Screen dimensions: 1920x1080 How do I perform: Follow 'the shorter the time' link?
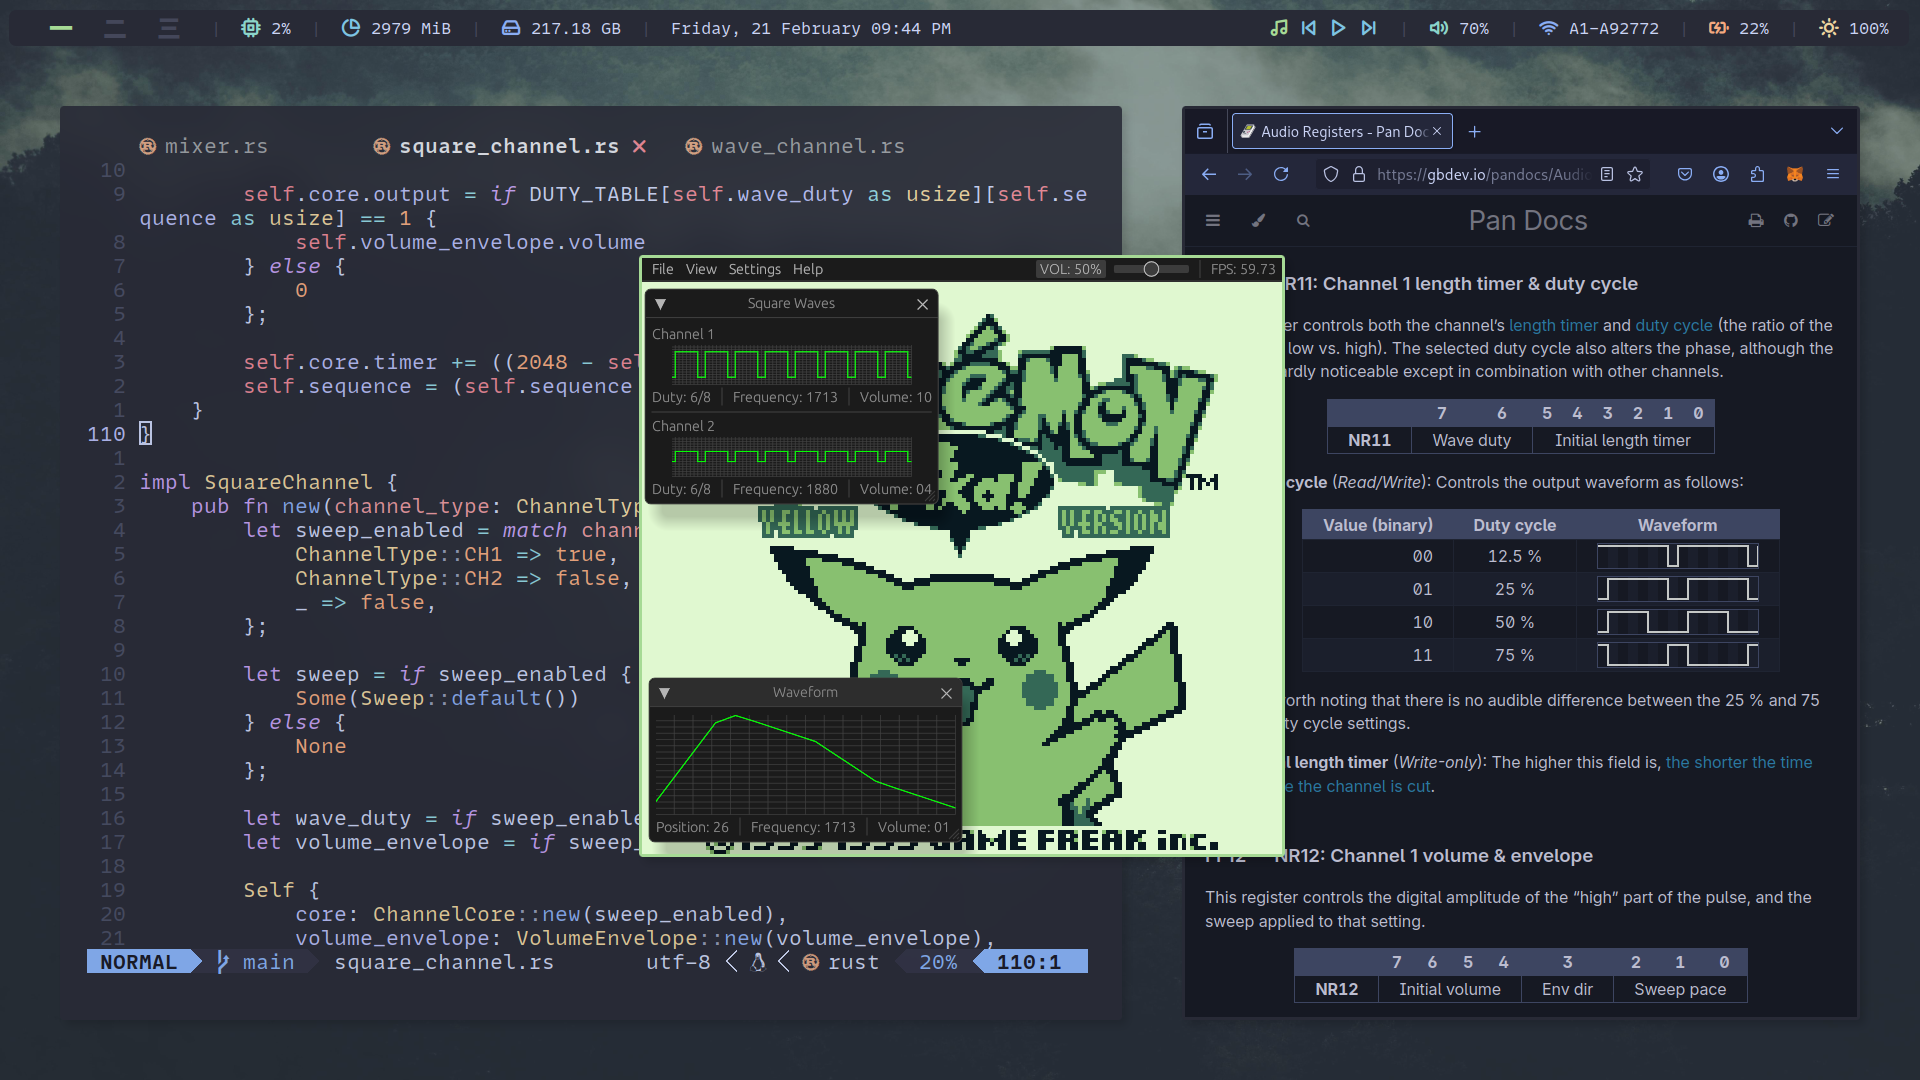pyautogui.click(x=1738, y=762)
